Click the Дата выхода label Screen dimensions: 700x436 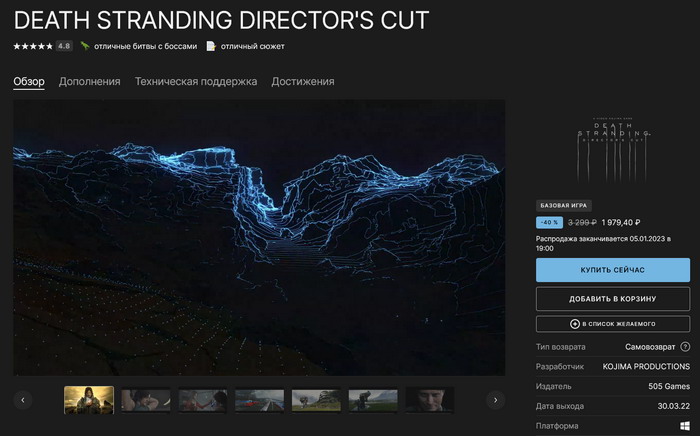coord(560,406)
